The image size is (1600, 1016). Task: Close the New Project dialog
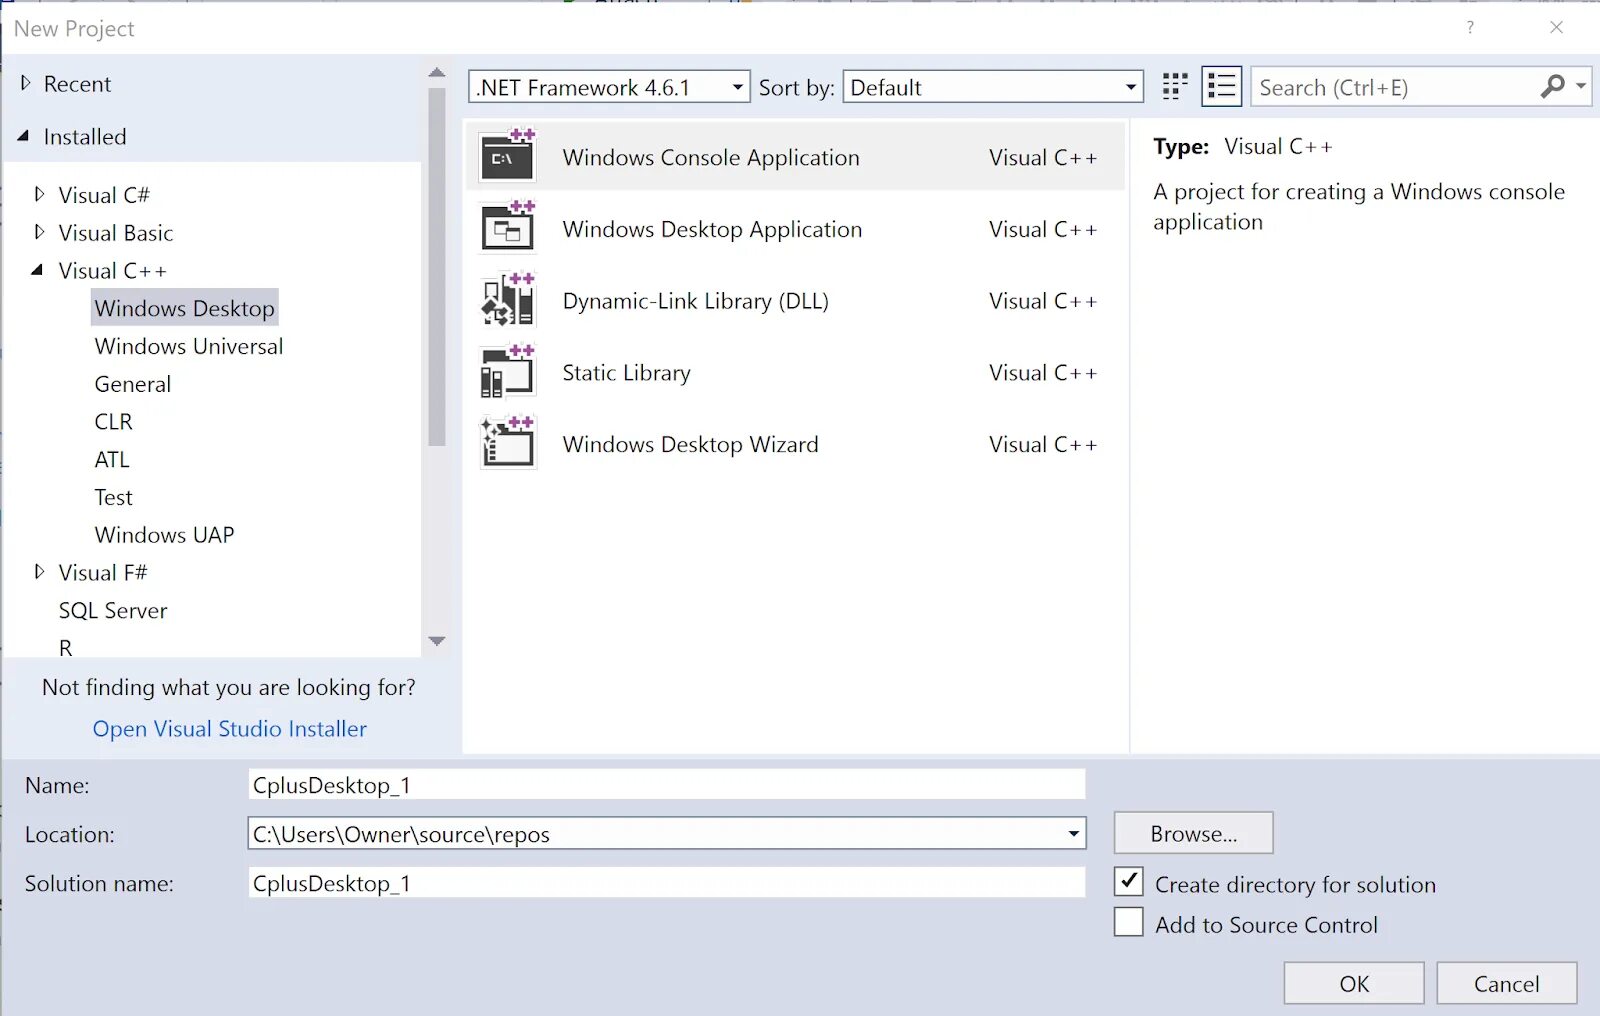(x=1556, y=28)
